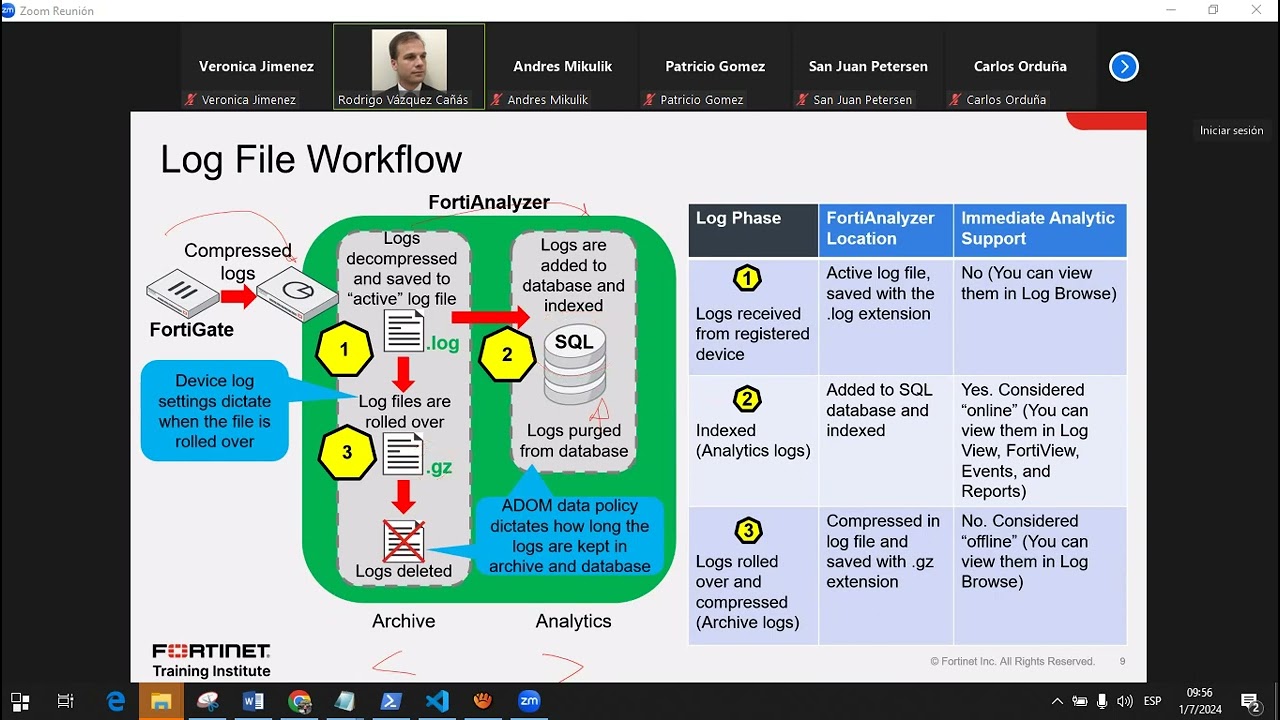Click the SQL database icon on the slide
The height and width of the screenshot is (720, 1280).
click(573, 362)
